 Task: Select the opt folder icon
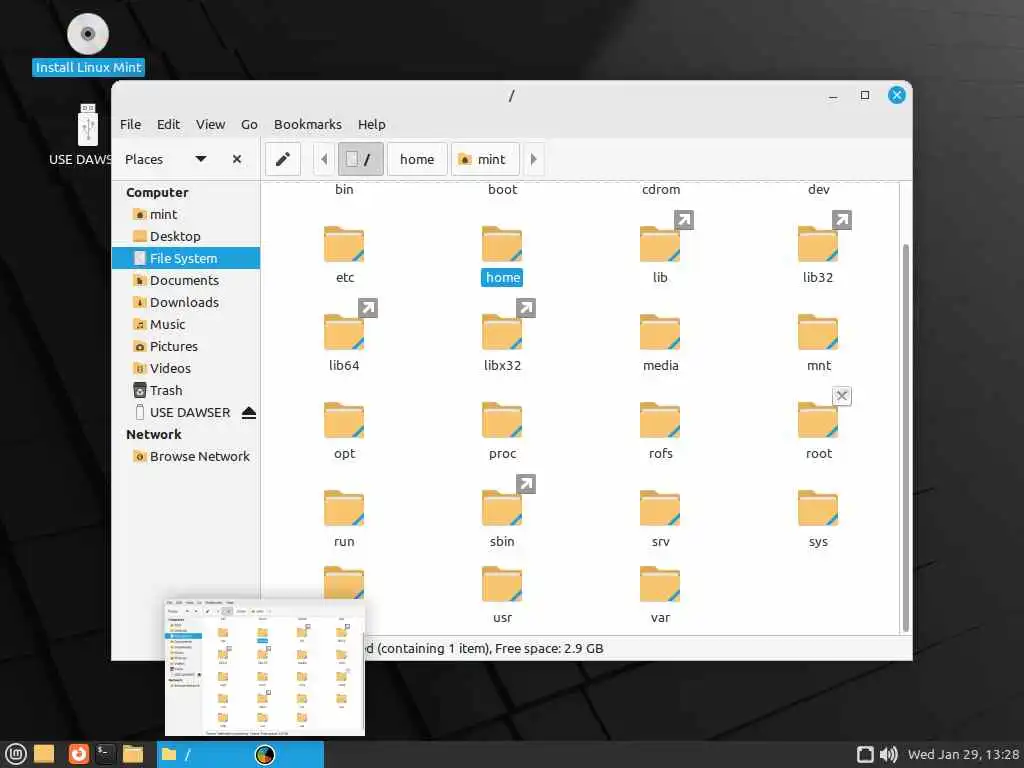tap(344, 421)
